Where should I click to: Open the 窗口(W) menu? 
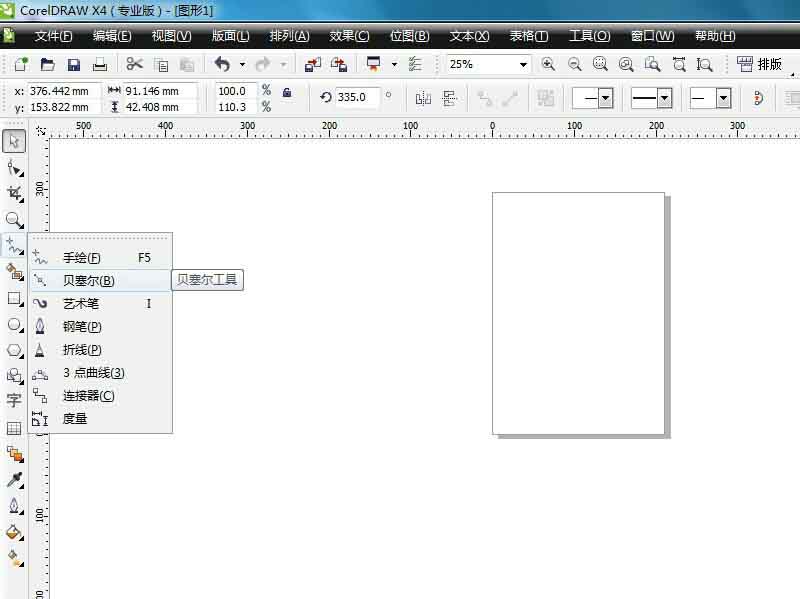tap(653, 36)
